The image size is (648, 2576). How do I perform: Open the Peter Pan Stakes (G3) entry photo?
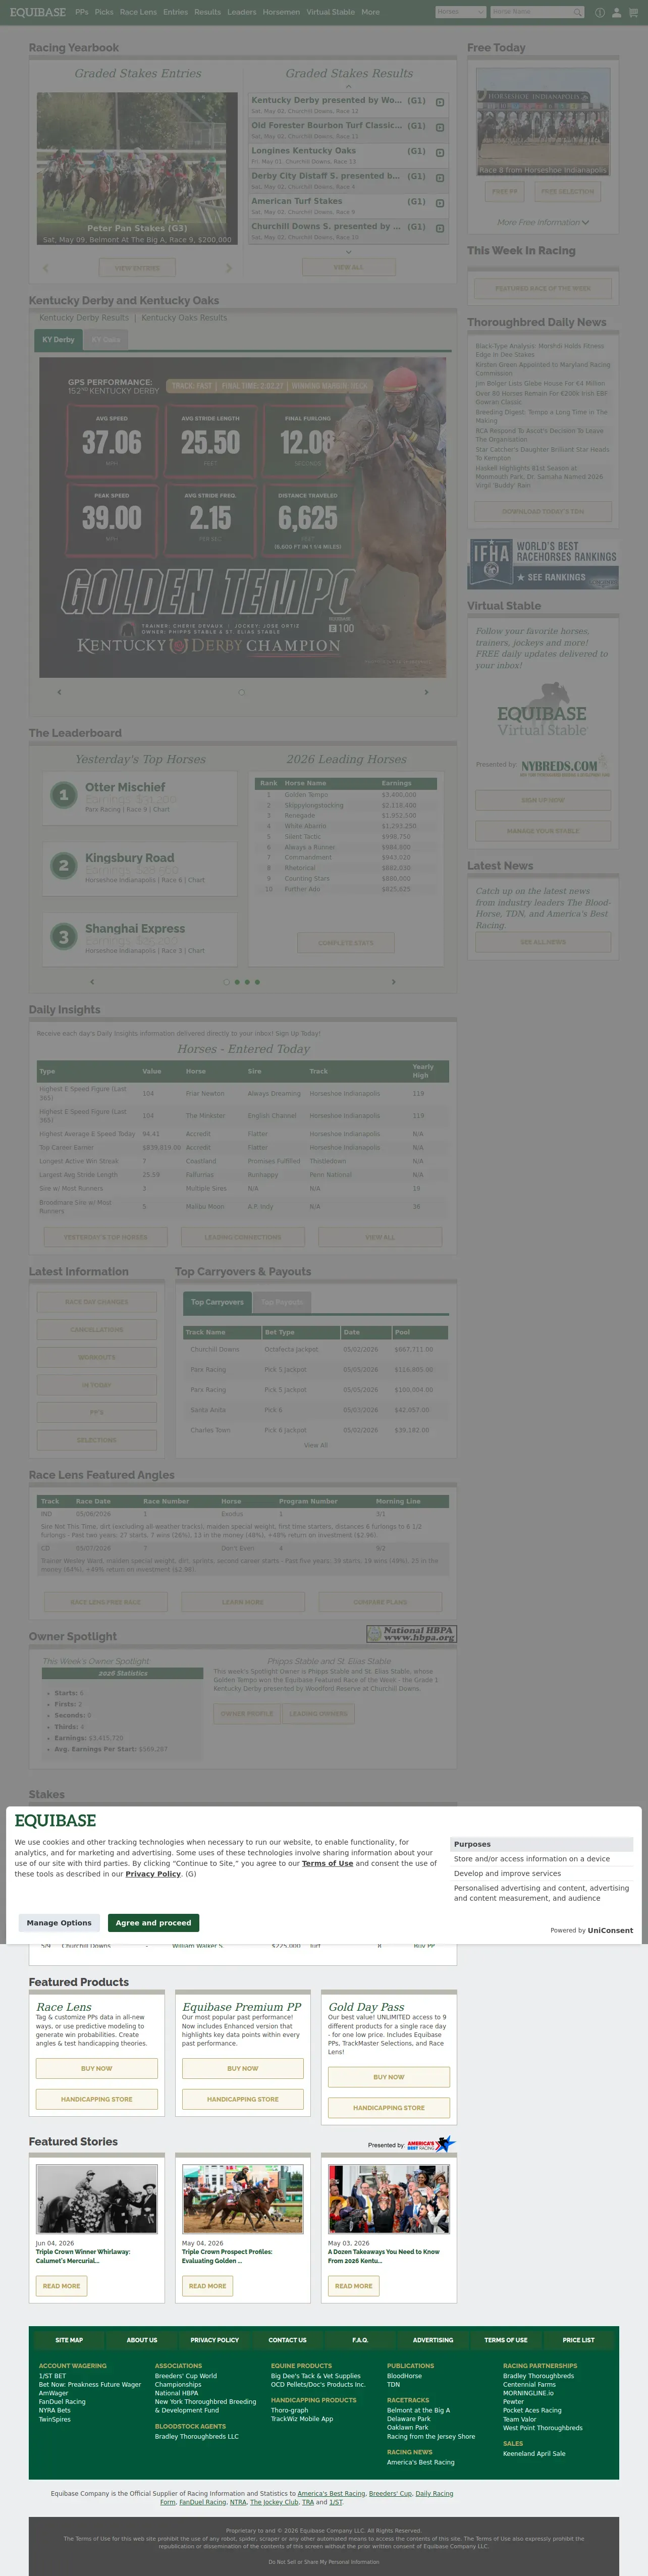click(137, 169)
